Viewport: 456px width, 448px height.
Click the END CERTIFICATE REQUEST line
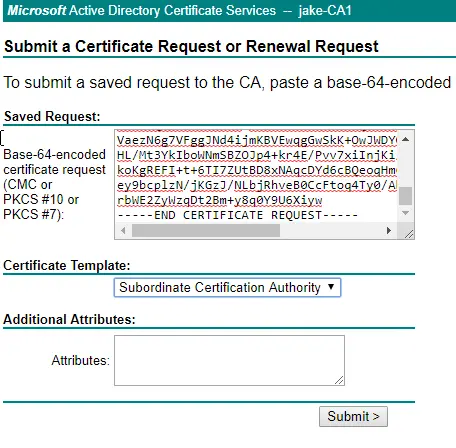(237, 215)
